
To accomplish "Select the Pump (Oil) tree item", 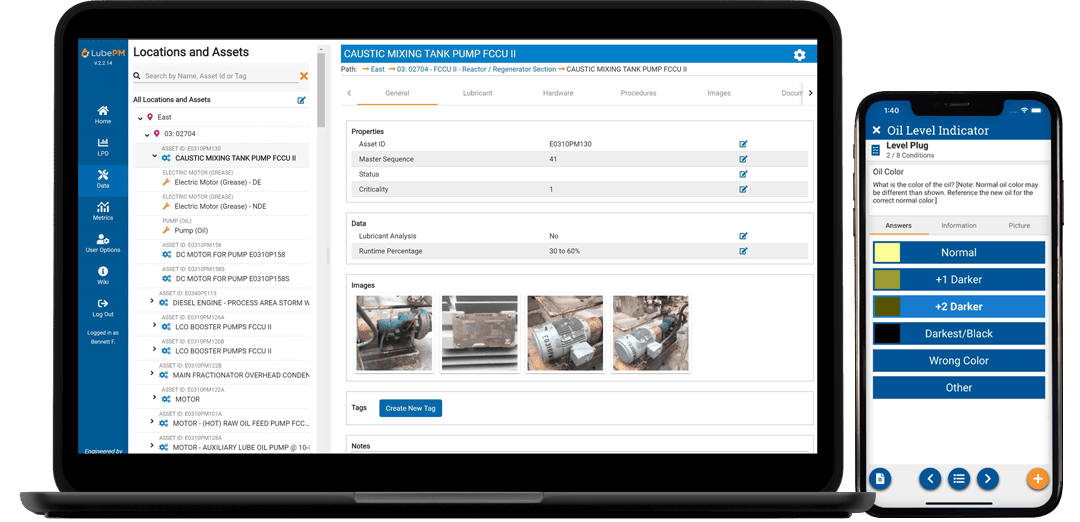I will click(191, 231).
